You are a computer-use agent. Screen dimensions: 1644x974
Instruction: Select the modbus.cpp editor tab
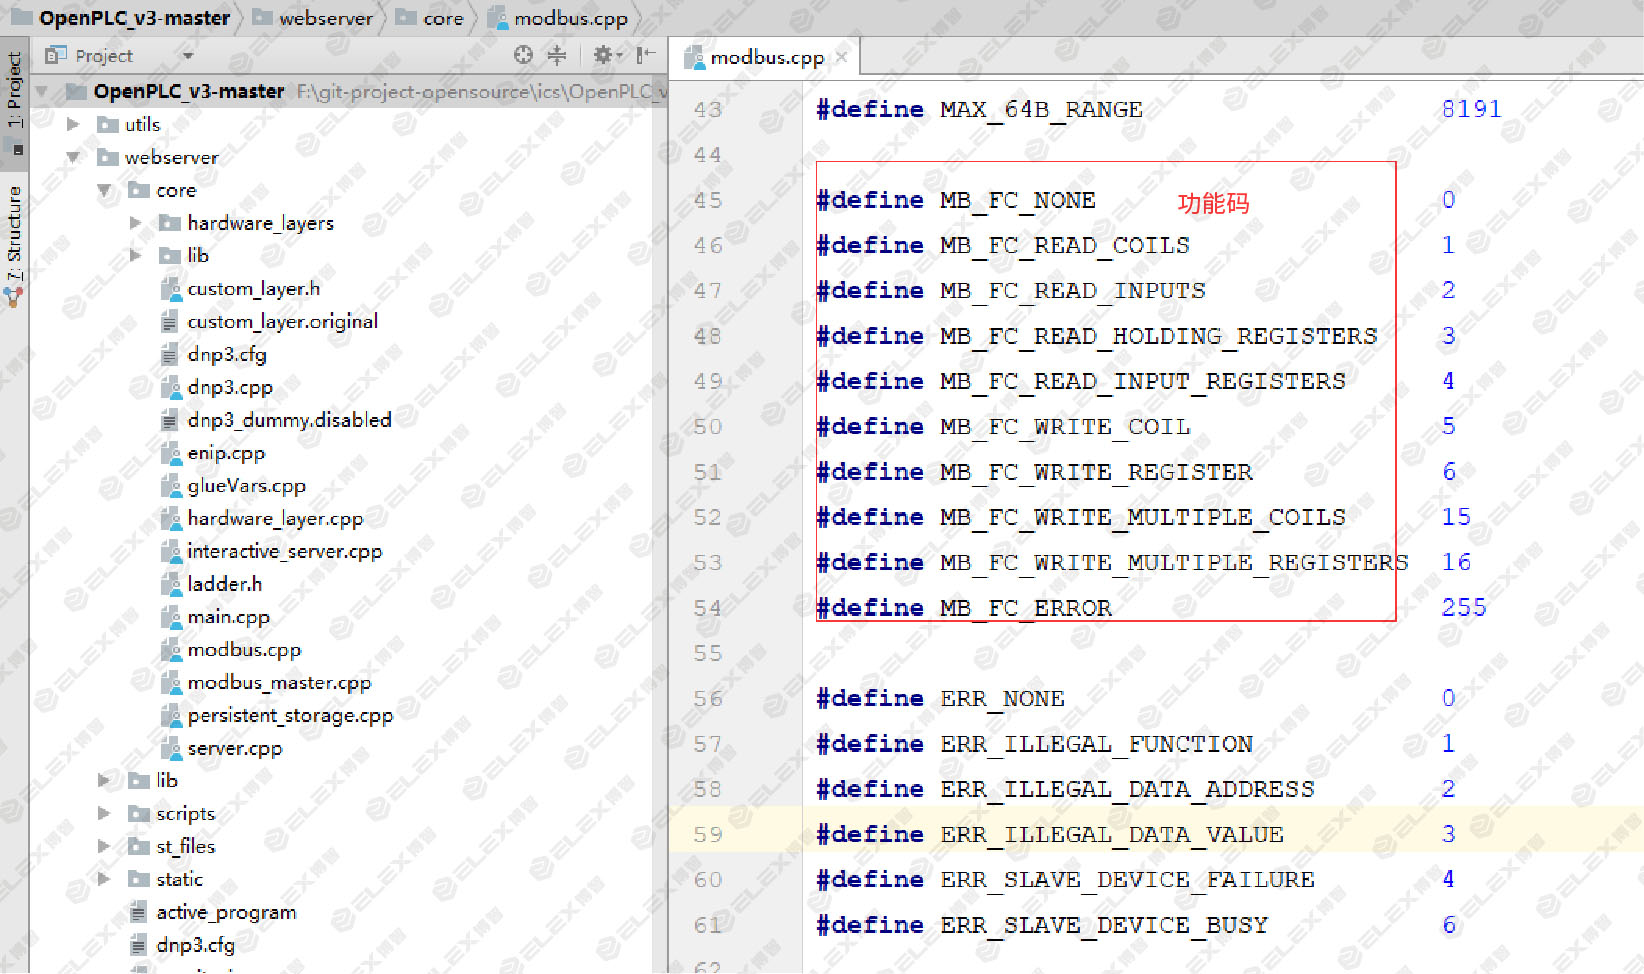(767, 57)
